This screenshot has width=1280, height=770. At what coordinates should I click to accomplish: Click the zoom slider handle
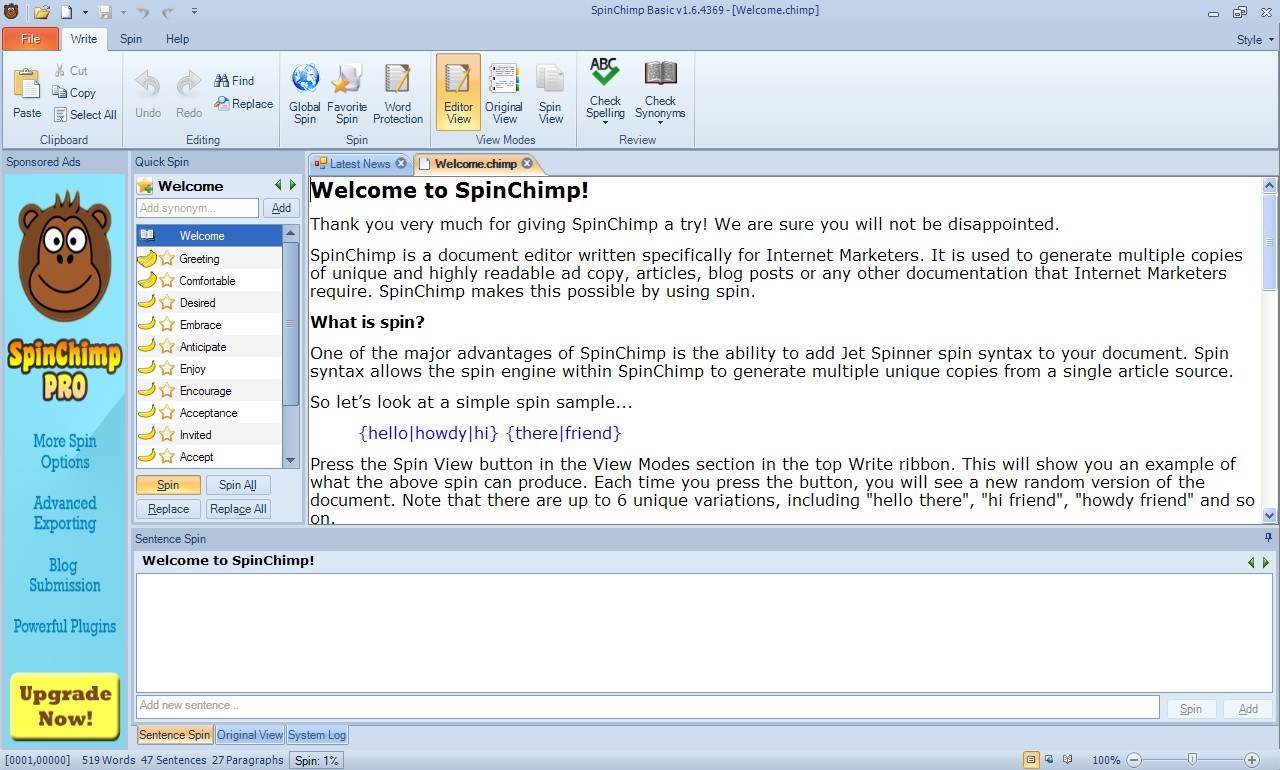(x=1192, y=760)
